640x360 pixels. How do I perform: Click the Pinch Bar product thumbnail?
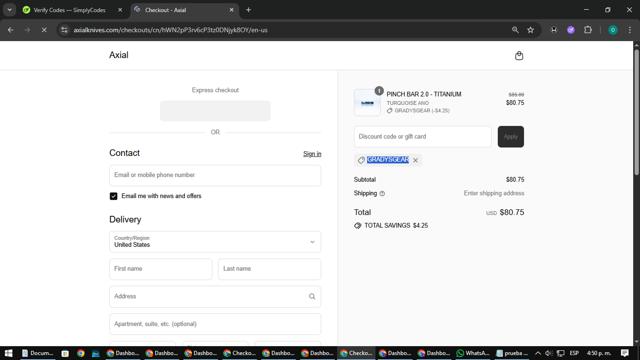click(367, 103)
